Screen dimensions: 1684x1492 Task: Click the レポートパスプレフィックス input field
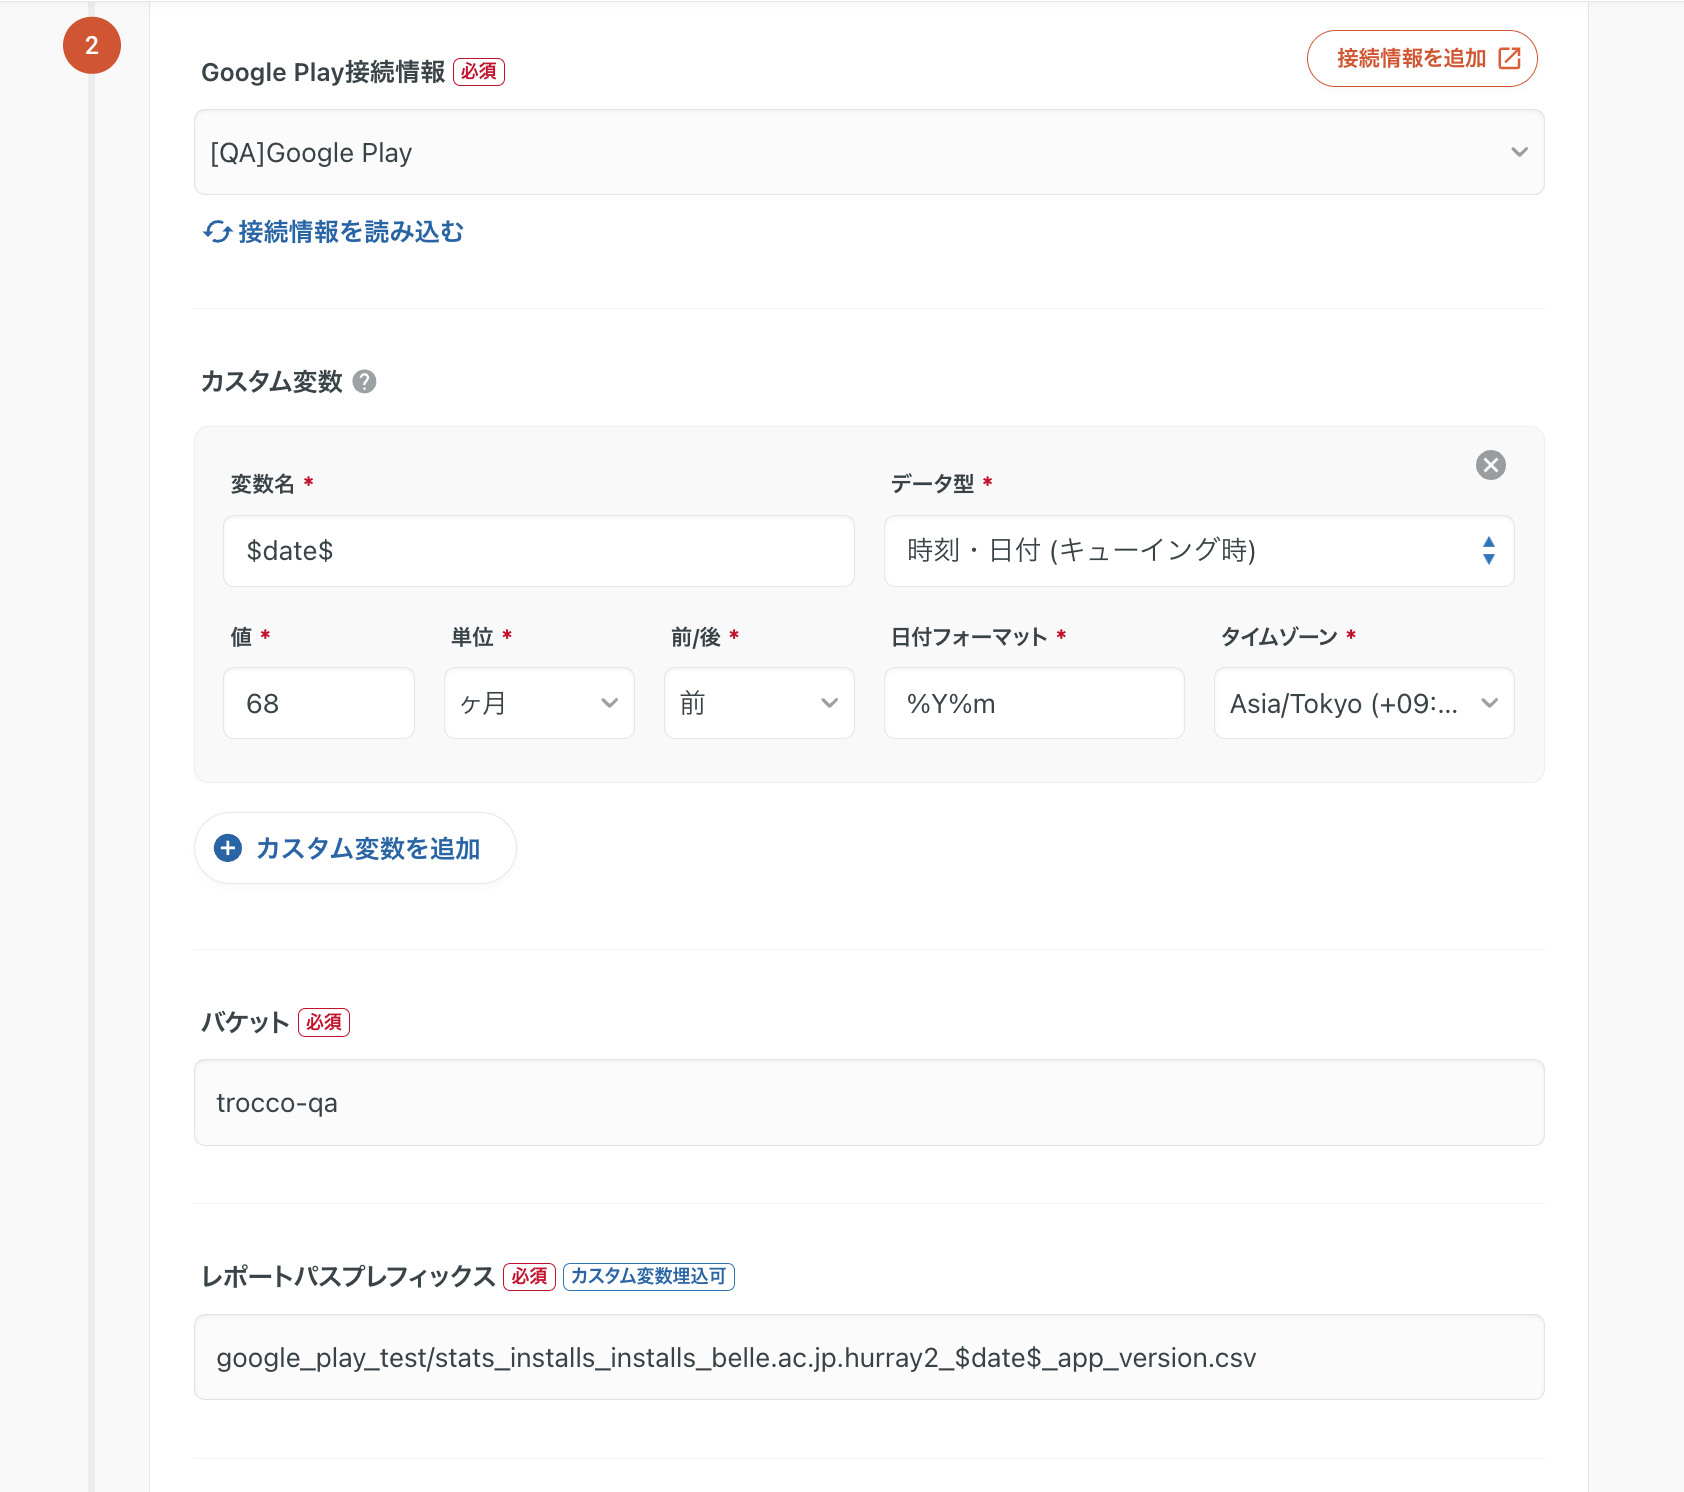pos(868,1357)
